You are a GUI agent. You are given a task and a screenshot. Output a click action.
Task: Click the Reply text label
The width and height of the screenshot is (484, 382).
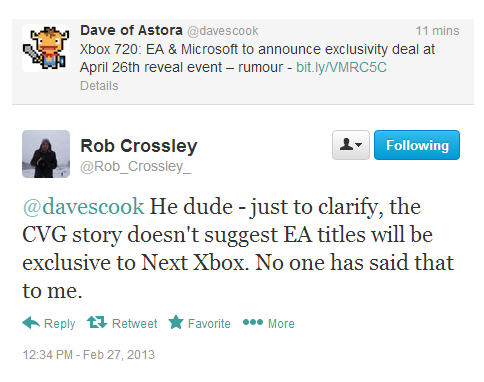(x=60, y=324)
